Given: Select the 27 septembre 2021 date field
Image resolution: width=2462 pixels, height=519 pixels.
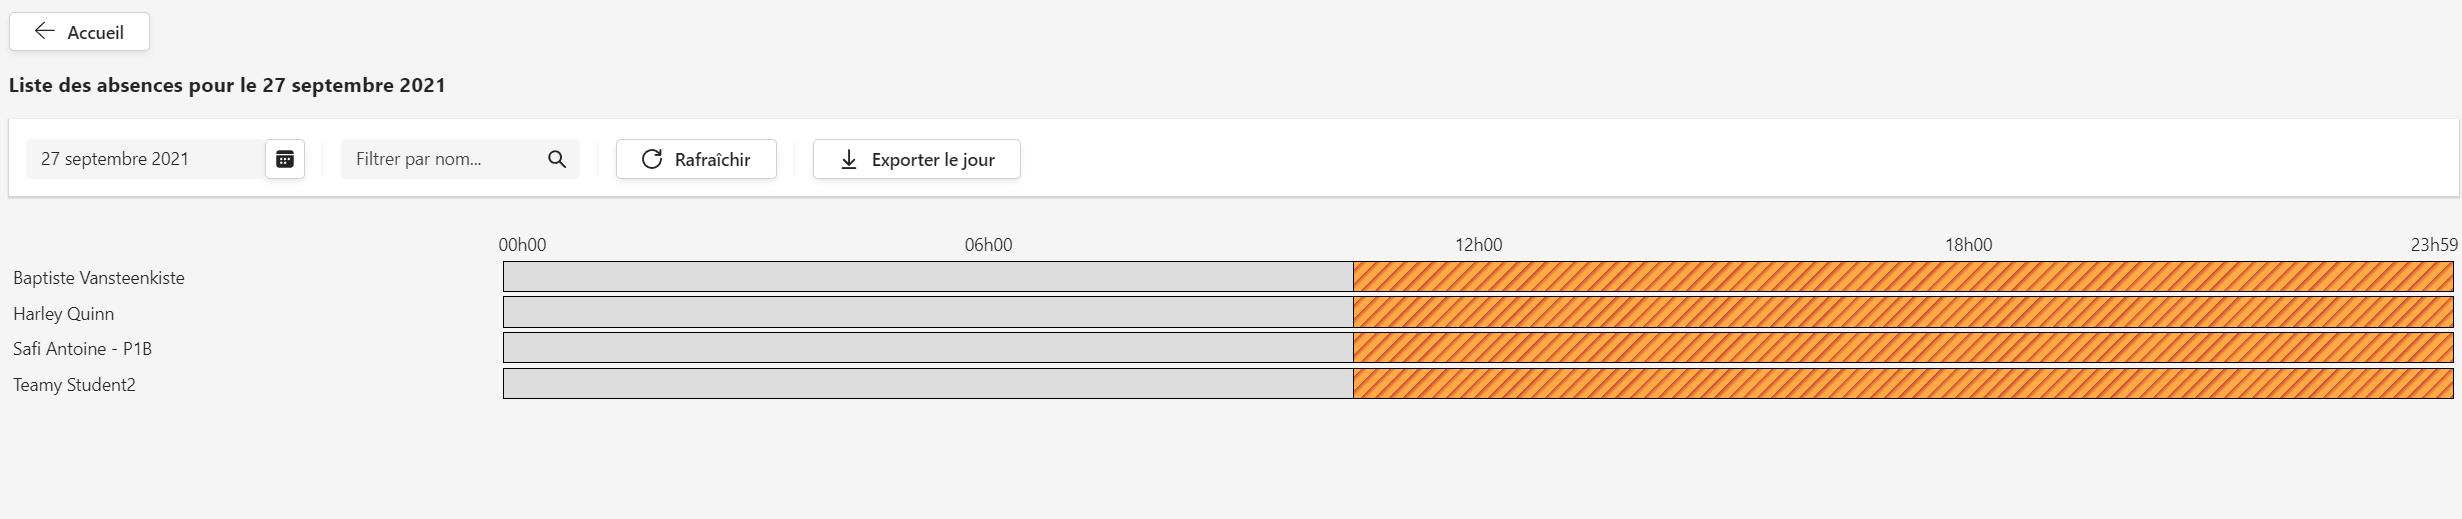Looking at the screenshot, I should (x=146, y=159).
